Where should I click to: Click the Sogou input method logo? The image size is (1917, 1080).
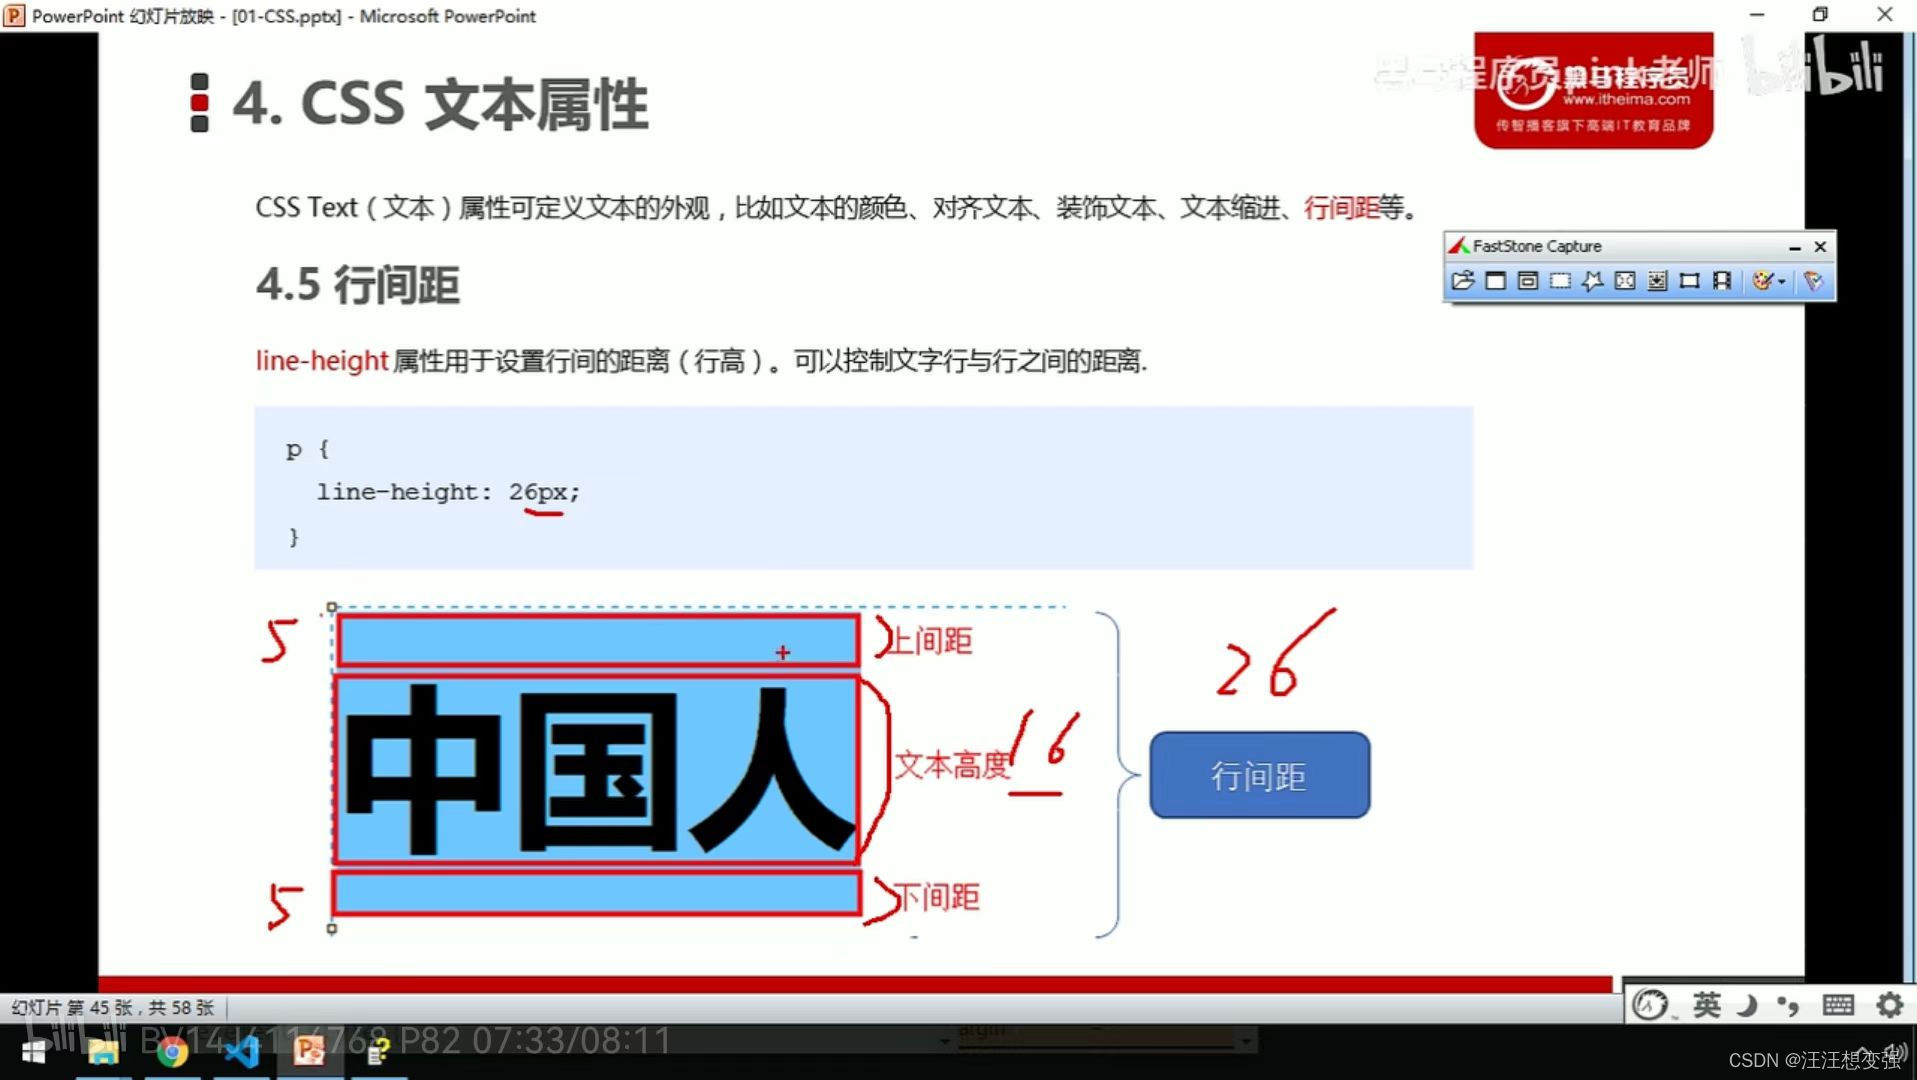pyautogui.click(x=1651, y=1004)
